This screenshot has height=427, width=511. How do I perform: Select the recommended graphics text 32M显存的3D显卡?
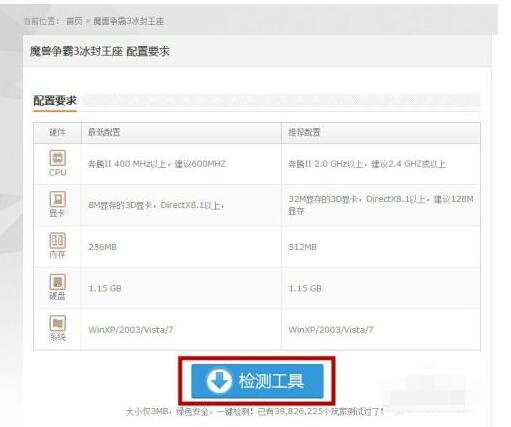point(323,199)
